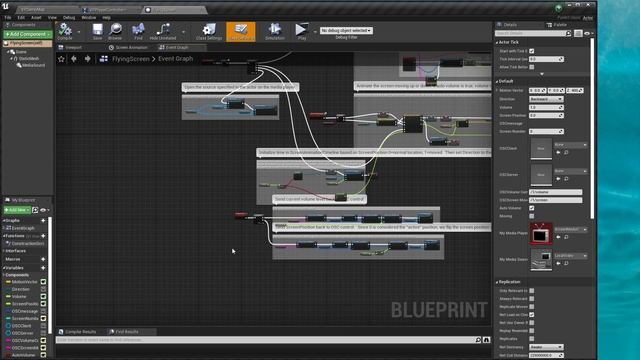Click the Play toolbar icon
640x360 pixels.
302,31
